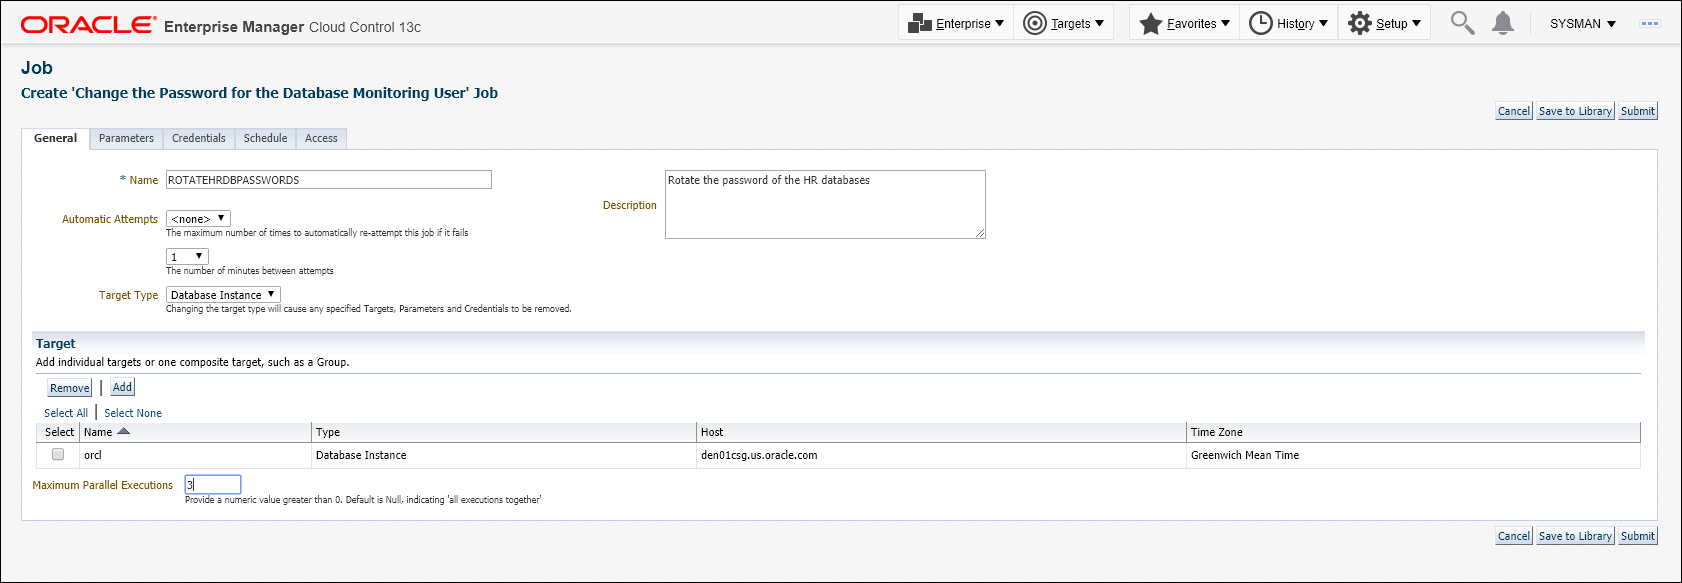
Task: Select the General tab
Action: click(x=55, y=139)
